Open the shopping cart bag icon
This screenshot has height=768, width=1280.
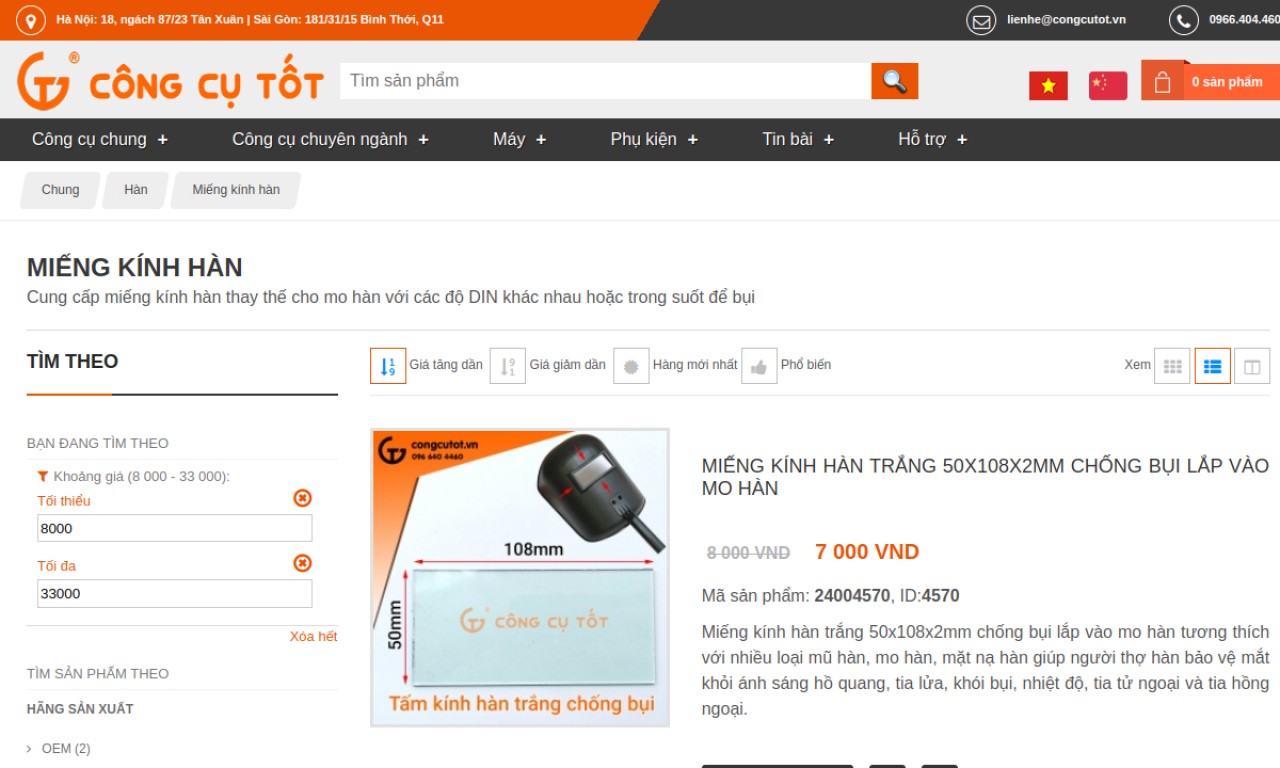click(1162, 82)
